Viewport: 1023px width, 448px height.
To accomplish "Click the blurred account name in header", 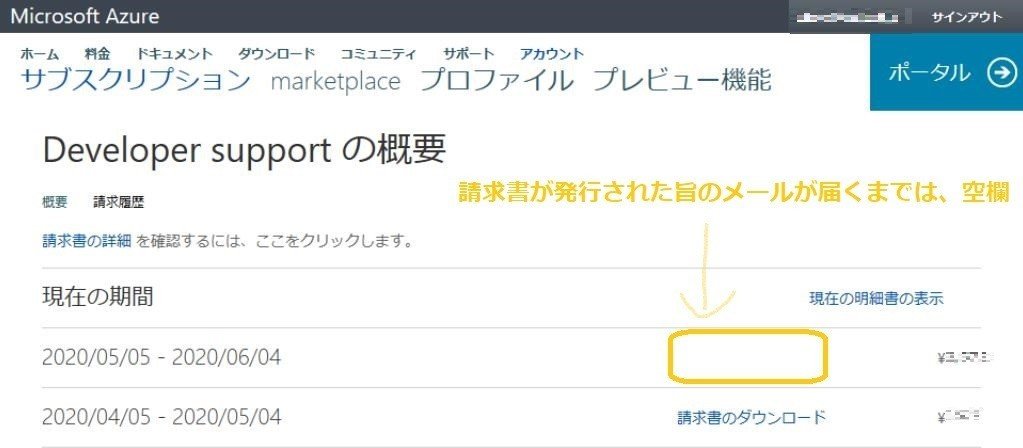I will coord(849,18).
